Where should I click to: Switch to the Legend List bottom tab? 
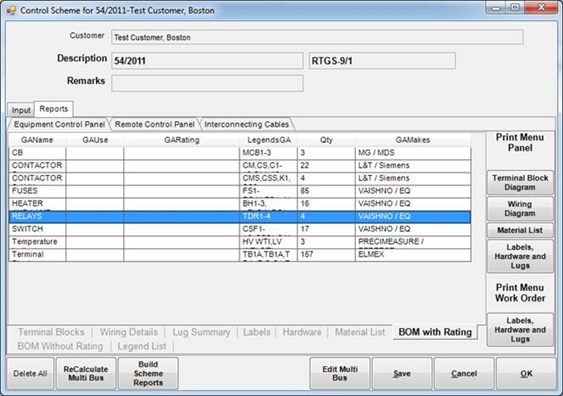pos(142,346)
